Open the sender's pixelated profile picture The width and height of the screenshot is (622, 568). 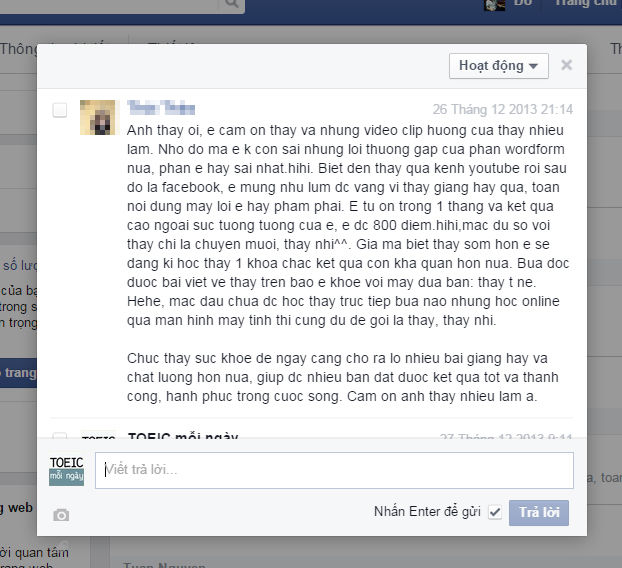click(98, 117)
